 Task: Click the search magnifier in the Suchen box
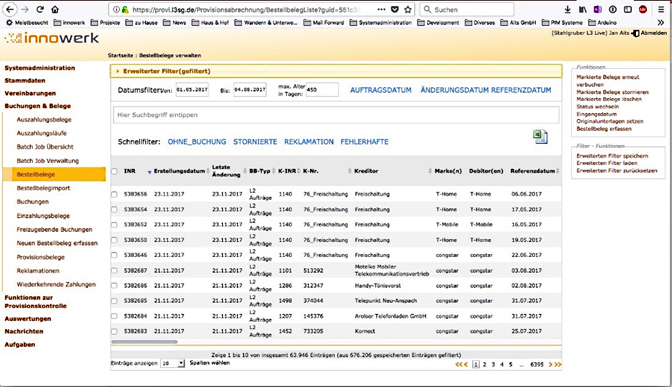[x=427, y=9]
